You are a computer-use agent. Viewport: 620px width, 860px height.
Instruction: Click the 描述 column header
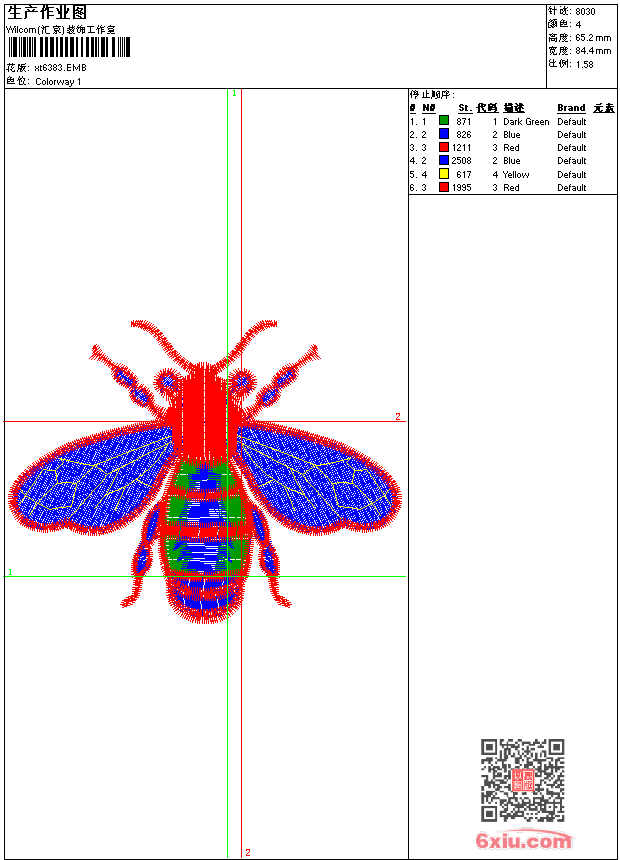pos(514,108)
